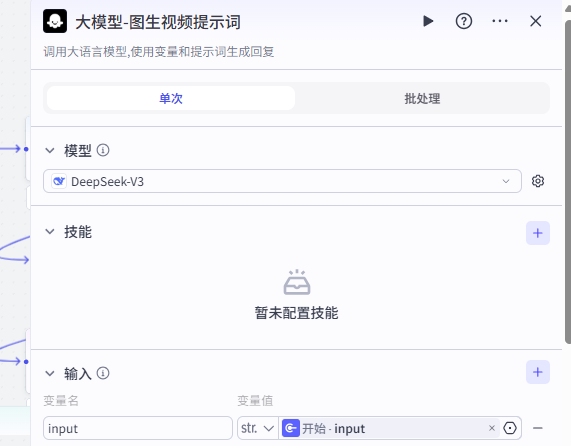Remove the input row with minus button
Image resolution: width=571 pixels, height=446 pixels.
pyautogui.click(x=537, y=428)
